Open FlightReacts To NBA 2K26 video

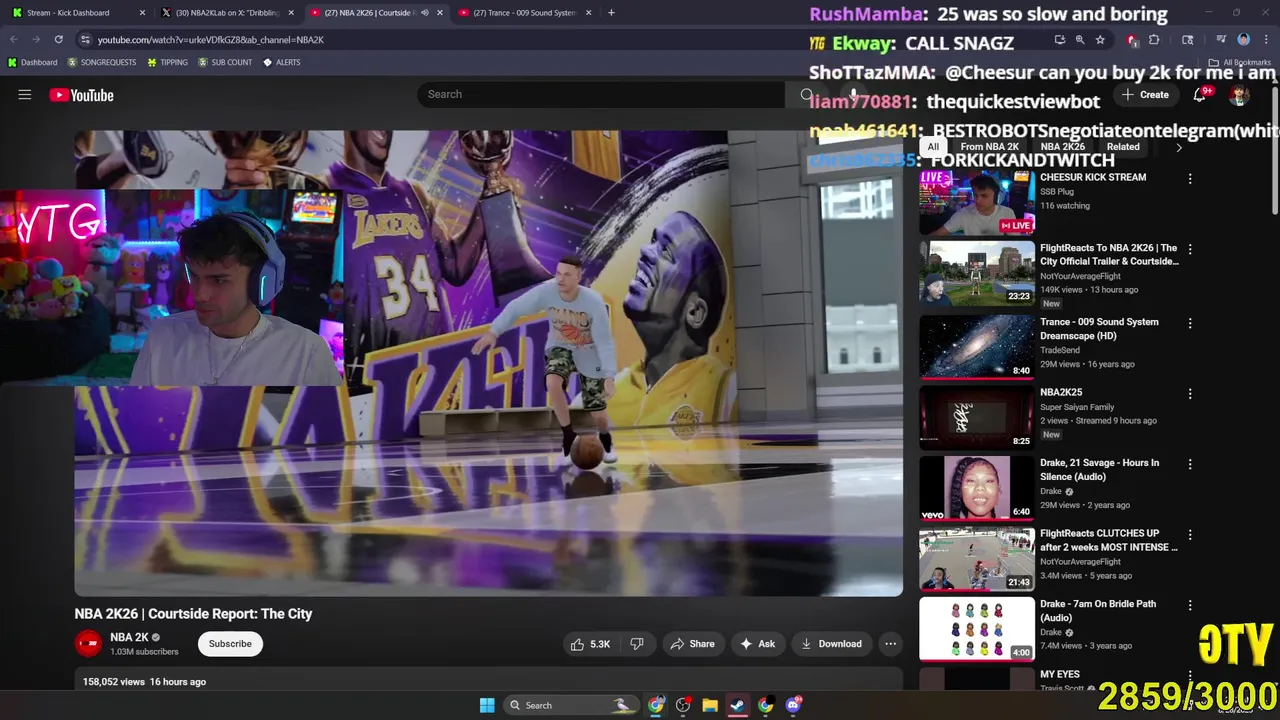click(977, 273)
